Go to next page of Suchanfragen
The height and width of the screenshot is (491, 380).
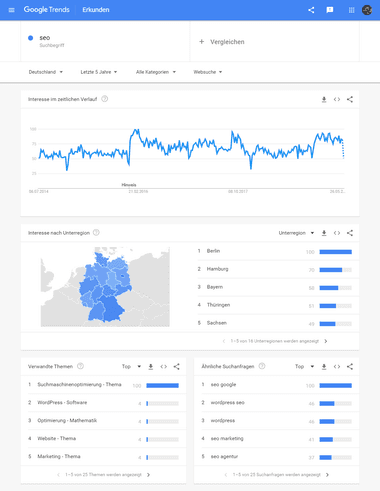tap(327, 475)
